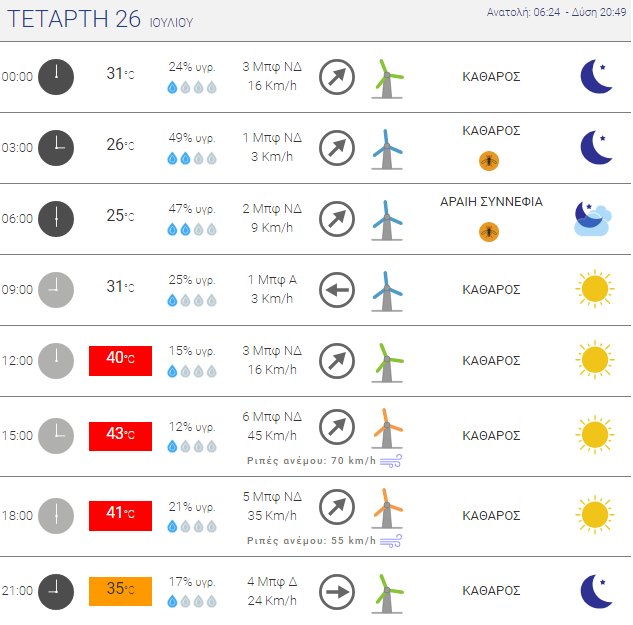This screenshot has width=633, height=625.
Task: Click the west wind arrow at 21:00
Action: point(337,592)
